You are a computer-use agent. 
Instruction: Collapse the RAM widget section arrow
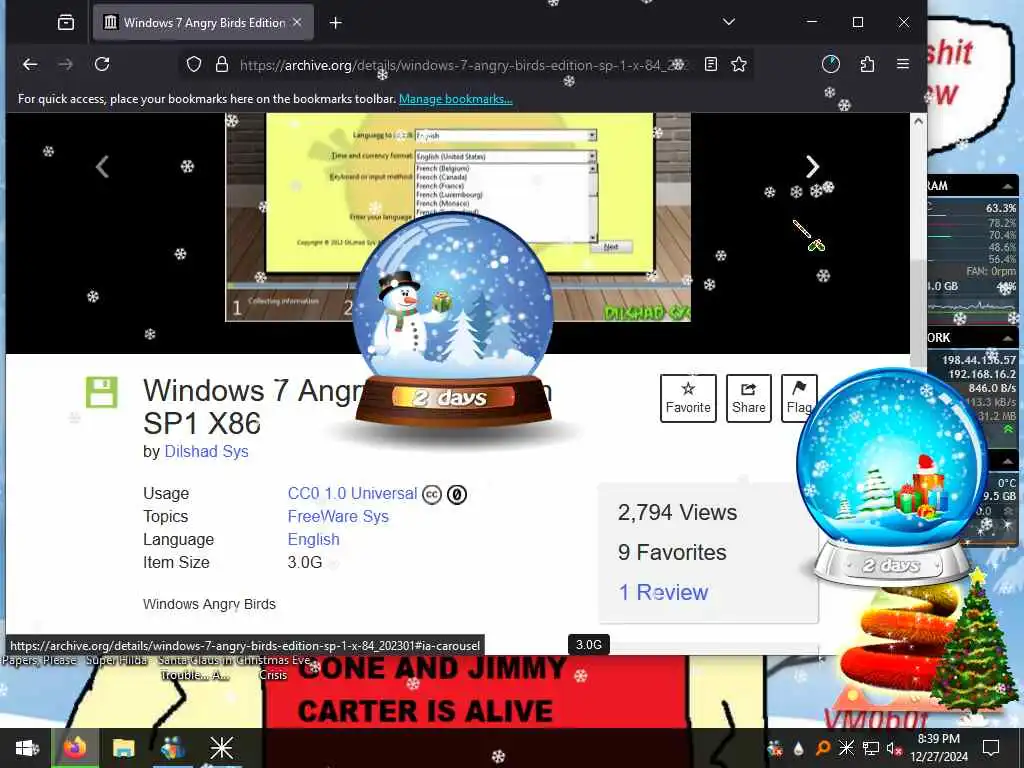(1007, 187)
